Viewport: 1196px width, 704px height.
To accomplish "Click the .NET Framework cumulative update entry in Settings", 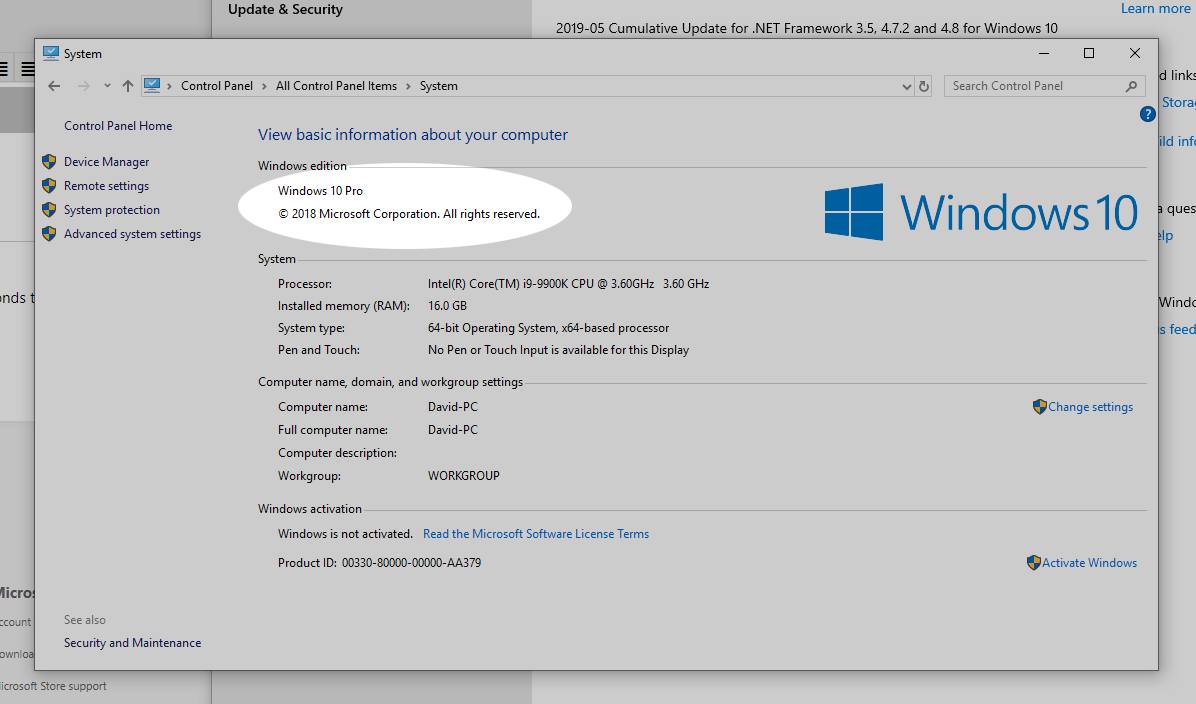I will tap(807, 28).
